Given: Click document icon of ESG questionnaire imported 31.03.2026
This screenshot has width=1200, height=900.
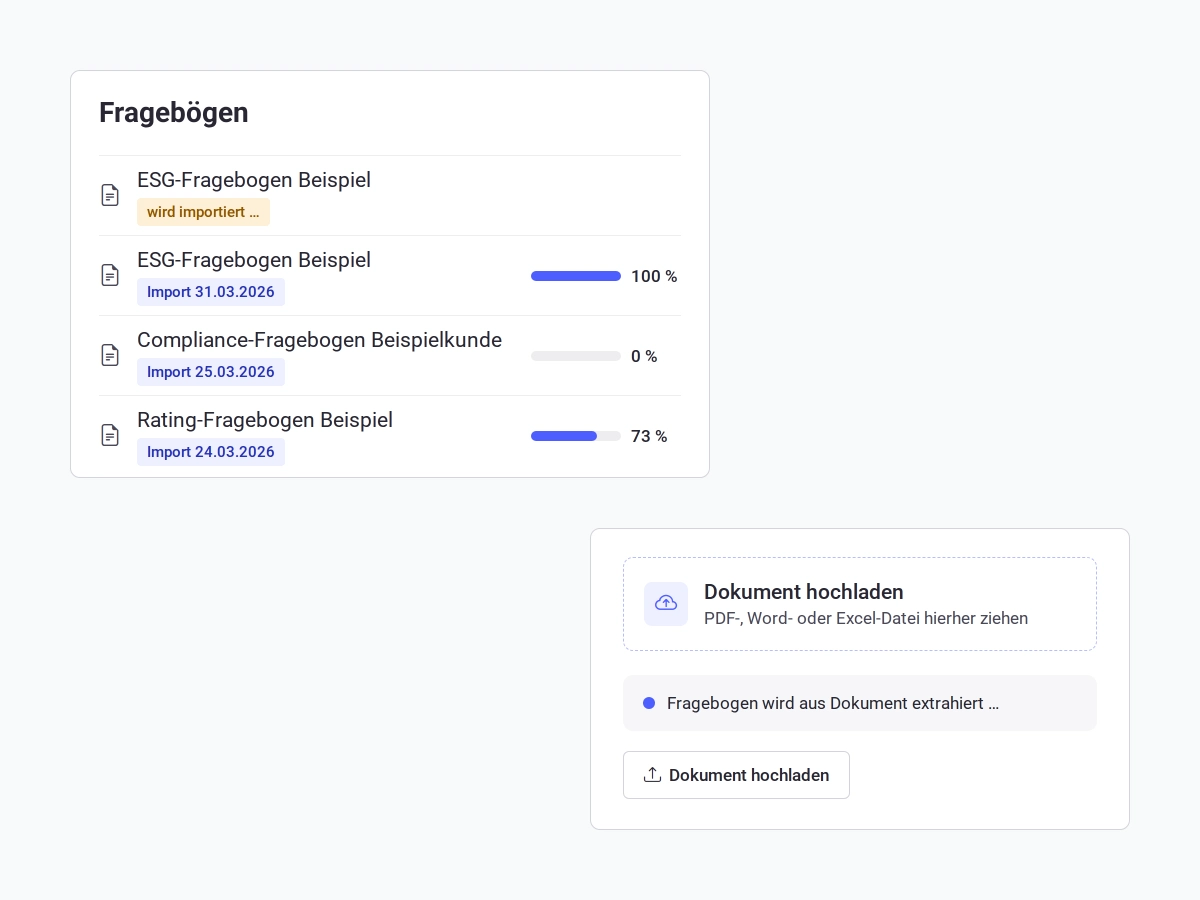Looking at the screenshot, I should point(110,275).
